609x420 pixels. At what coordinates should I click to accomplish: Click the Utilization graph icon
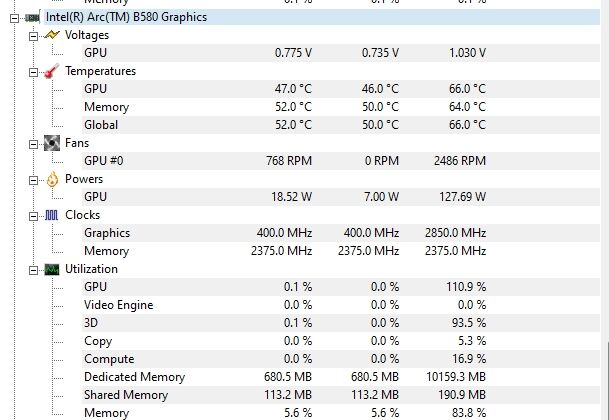(x=52, y=269)
